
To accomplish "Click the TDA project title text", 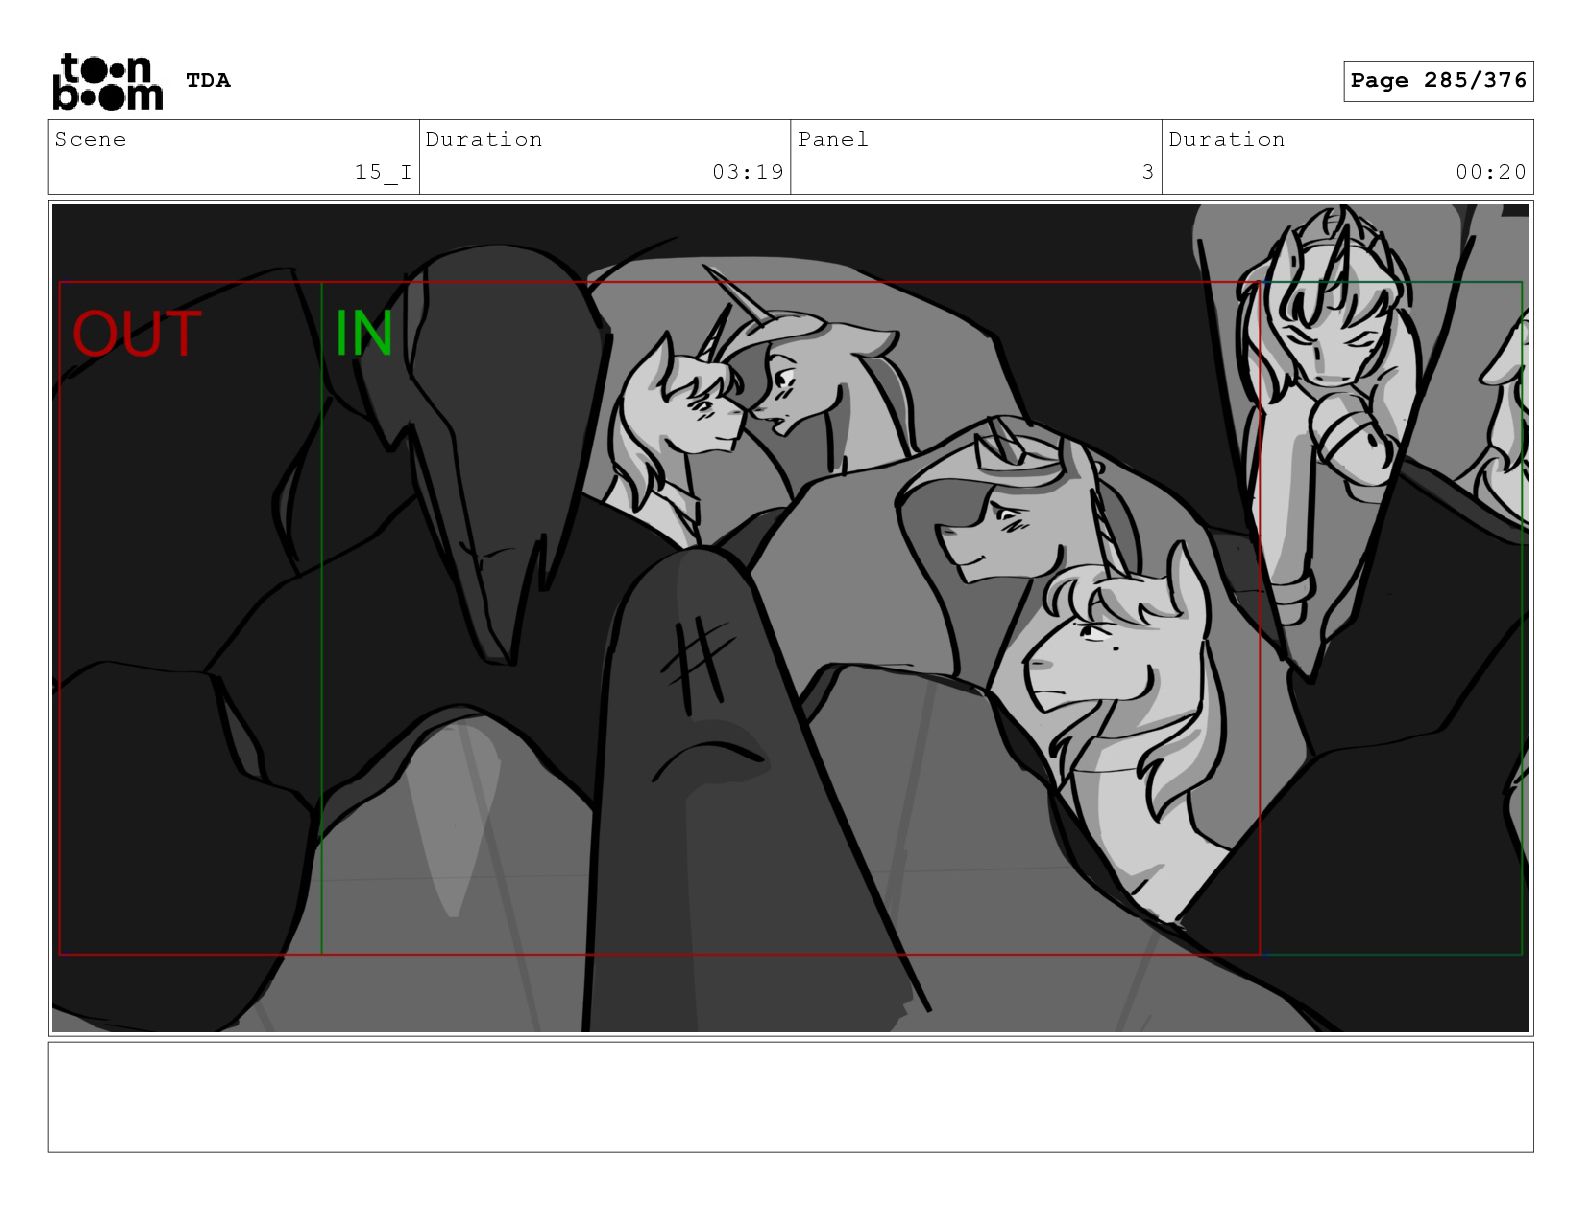I will [x=208, y=81].
